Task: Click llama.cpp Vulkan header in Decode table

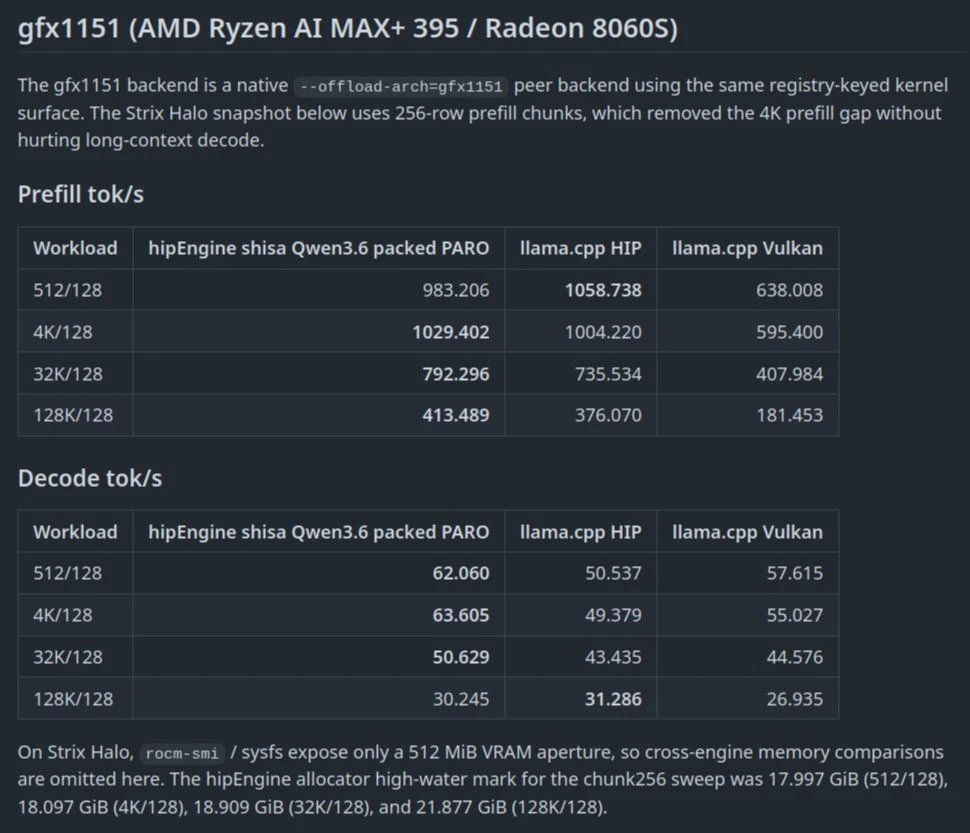Action: [747, 532]
